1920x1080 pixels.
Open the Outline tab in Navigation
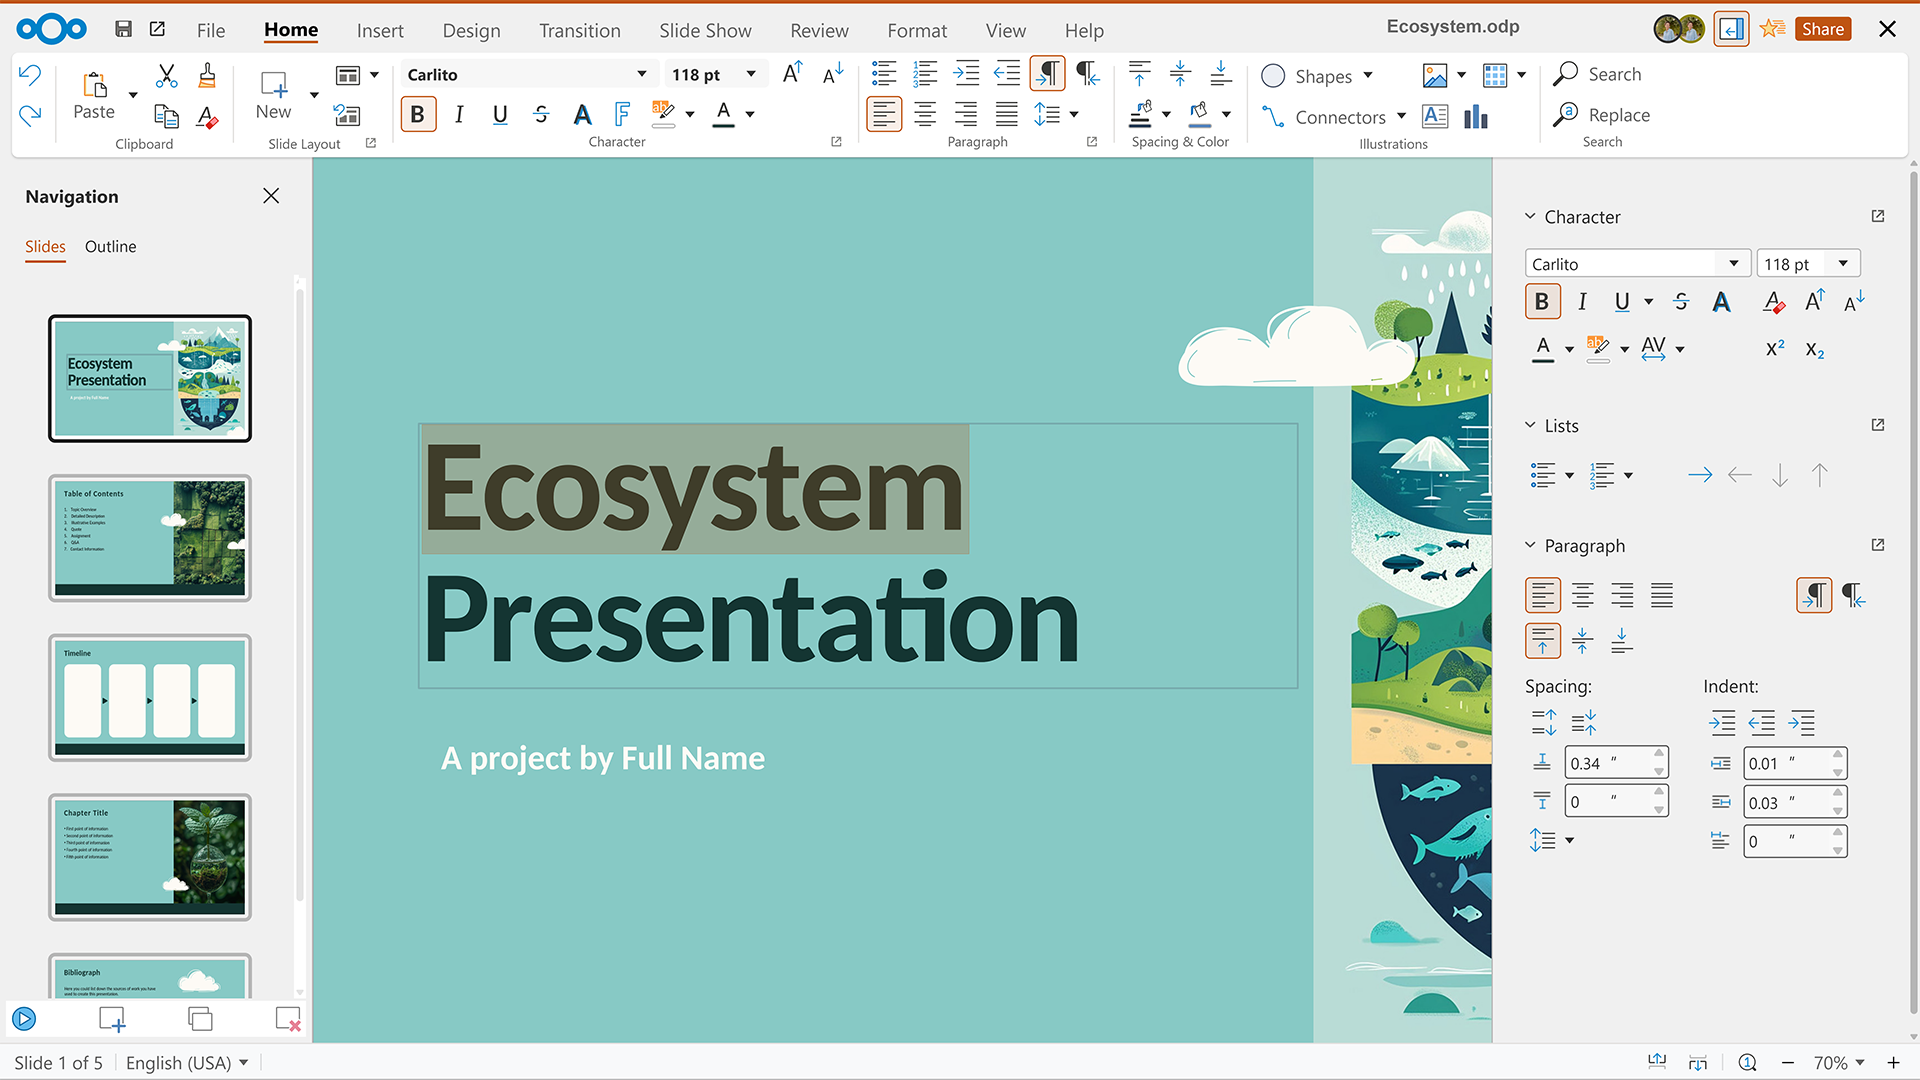click(110, 247)
